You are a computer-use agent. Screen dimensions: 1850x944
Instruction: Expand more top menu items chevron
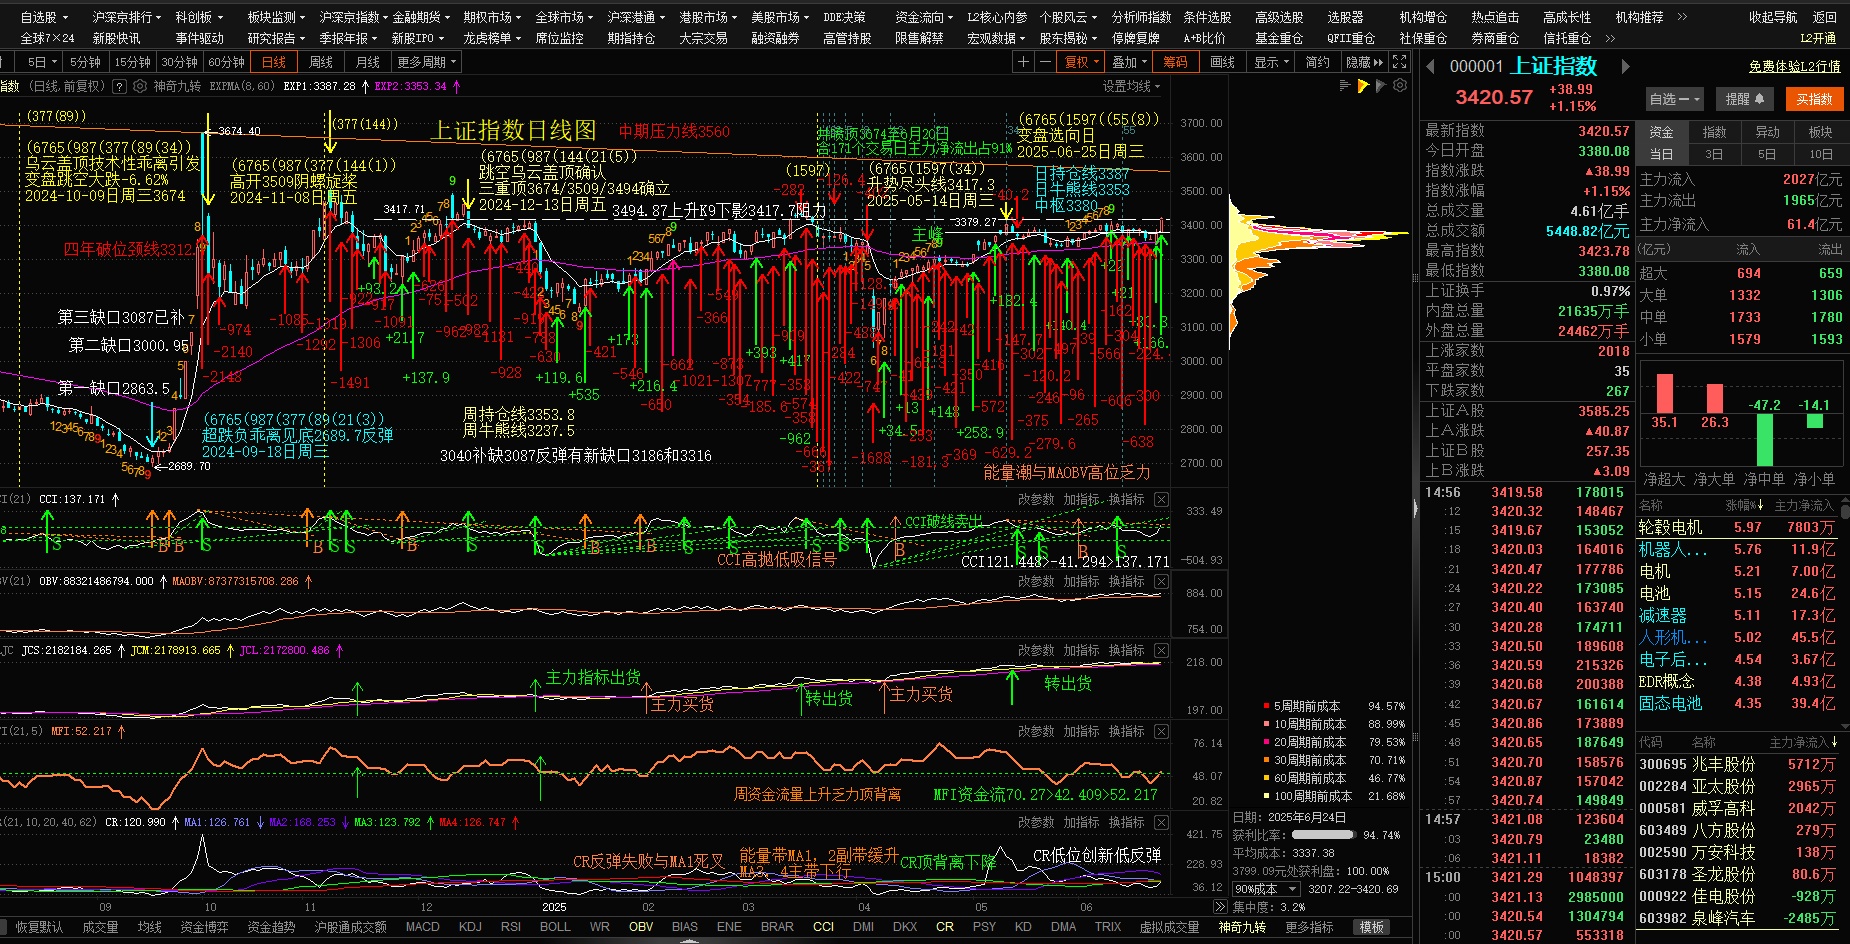click(1682, 17)
